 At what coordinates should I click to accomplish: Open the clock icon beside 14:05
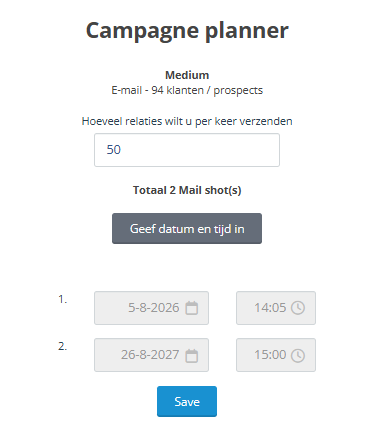tap(298, 308)
